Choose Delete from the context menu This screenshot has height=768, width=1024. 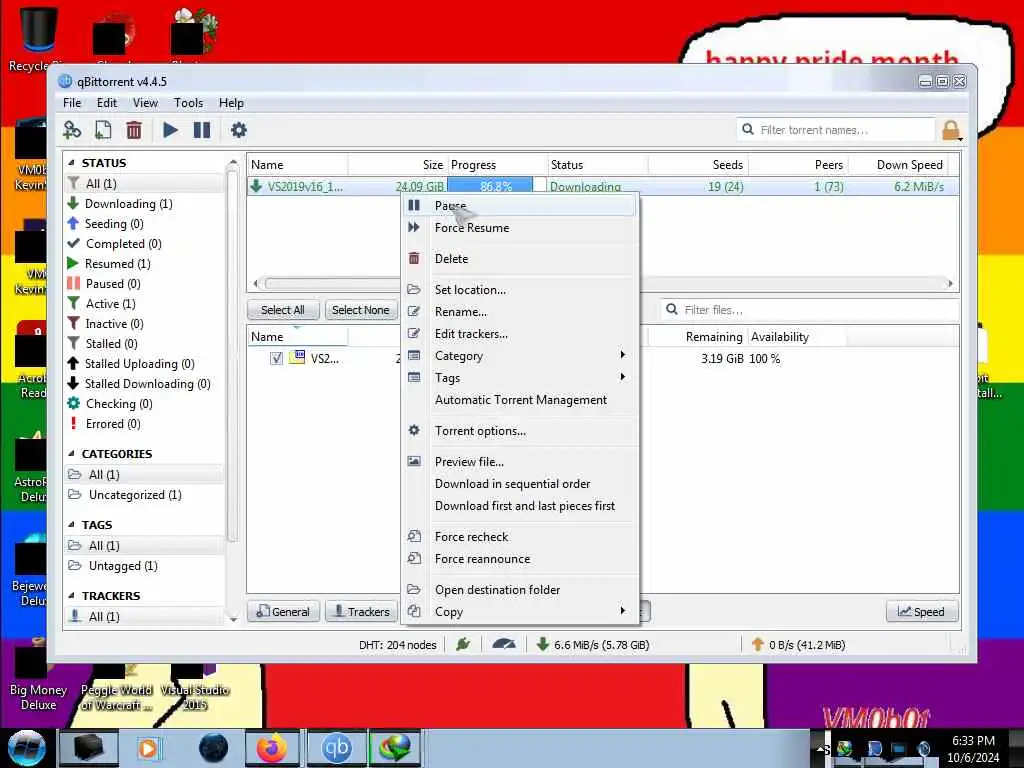click(x=520, y=259)
